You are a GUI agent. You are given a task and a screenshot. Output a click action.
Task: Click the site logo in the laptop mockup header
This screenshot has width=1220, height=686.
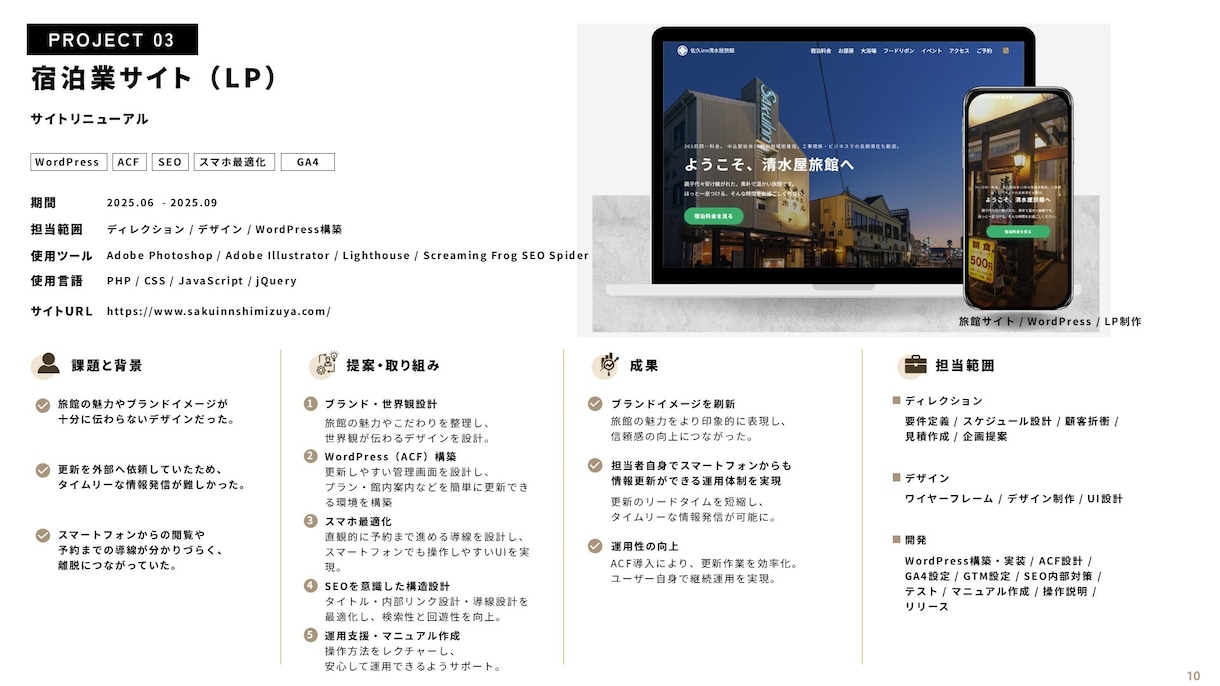click(x=706, y=49)
